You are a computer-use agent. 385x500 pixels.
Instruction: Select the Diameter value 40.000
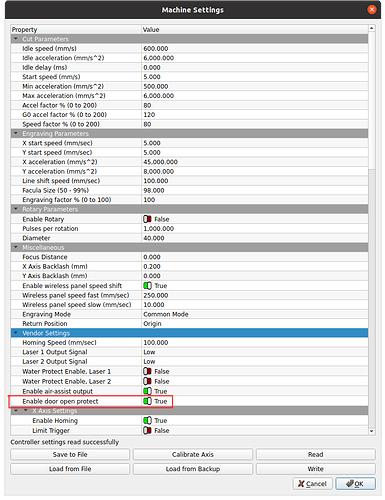tap(154, 238)
